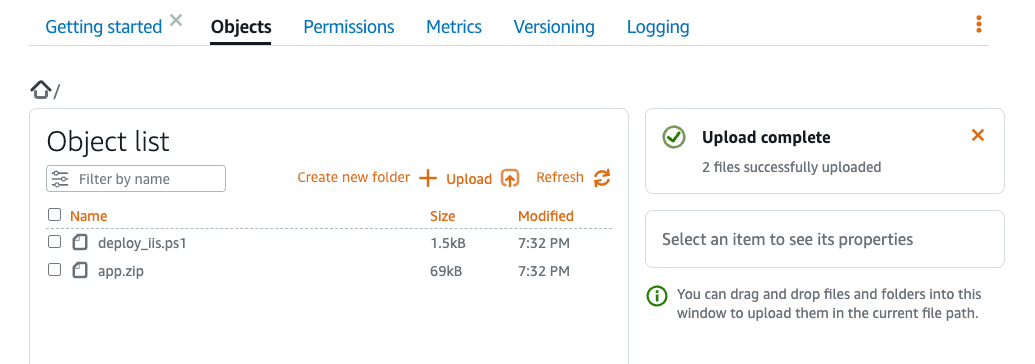Click the deploy_iis.ps1 file icon
The height and width of the screenshot is (364, 1035).
[80, 242]
